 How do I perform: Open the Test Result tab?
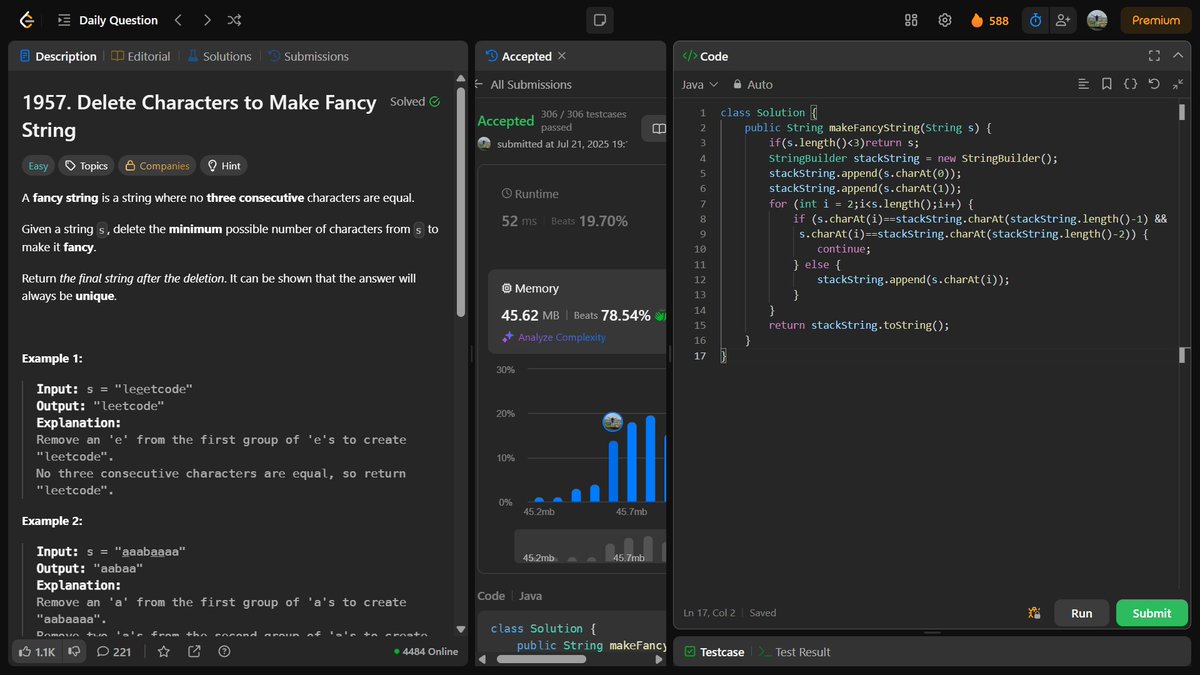795,652
